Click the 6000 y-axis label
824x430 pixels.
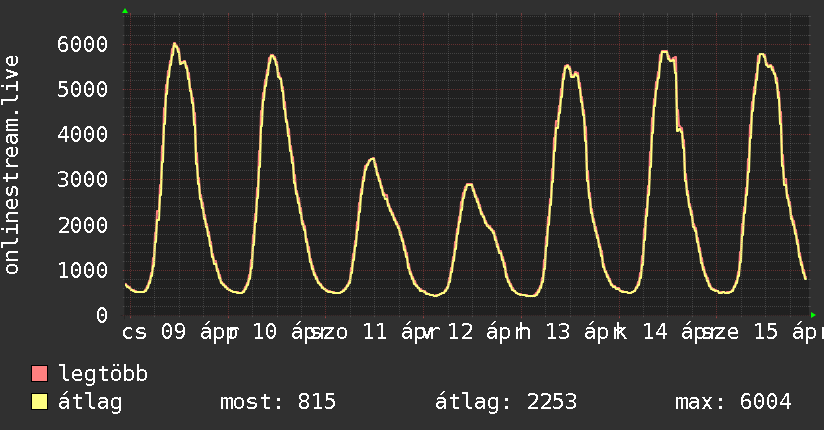click(83, 44)
